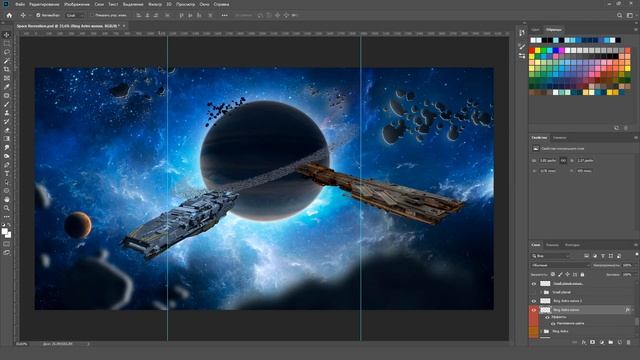The width and height of the screenshot is (640, 360).
Task: Collapse effects of selected Ring Astra layer
Action: coord(633,310)
